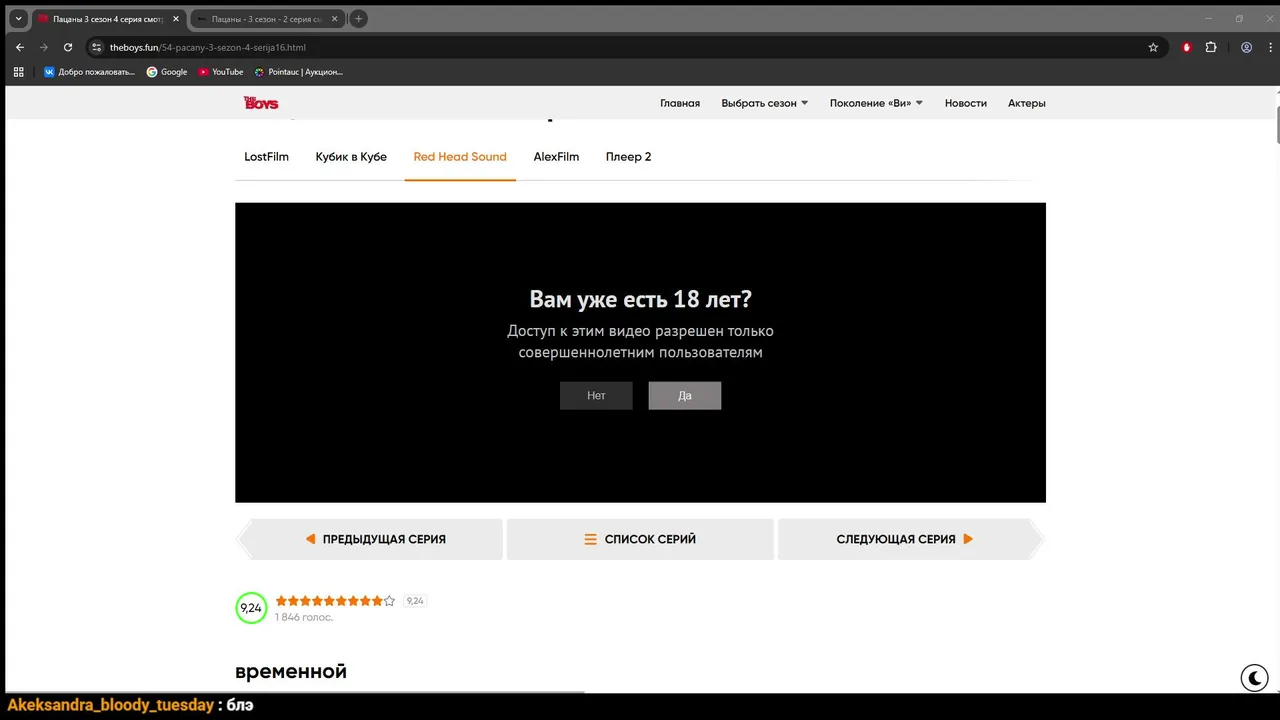Viewport: 1280px width, 720px height.
Task: Select the 'Red Head Sound' tab
Action: point(460,157)
